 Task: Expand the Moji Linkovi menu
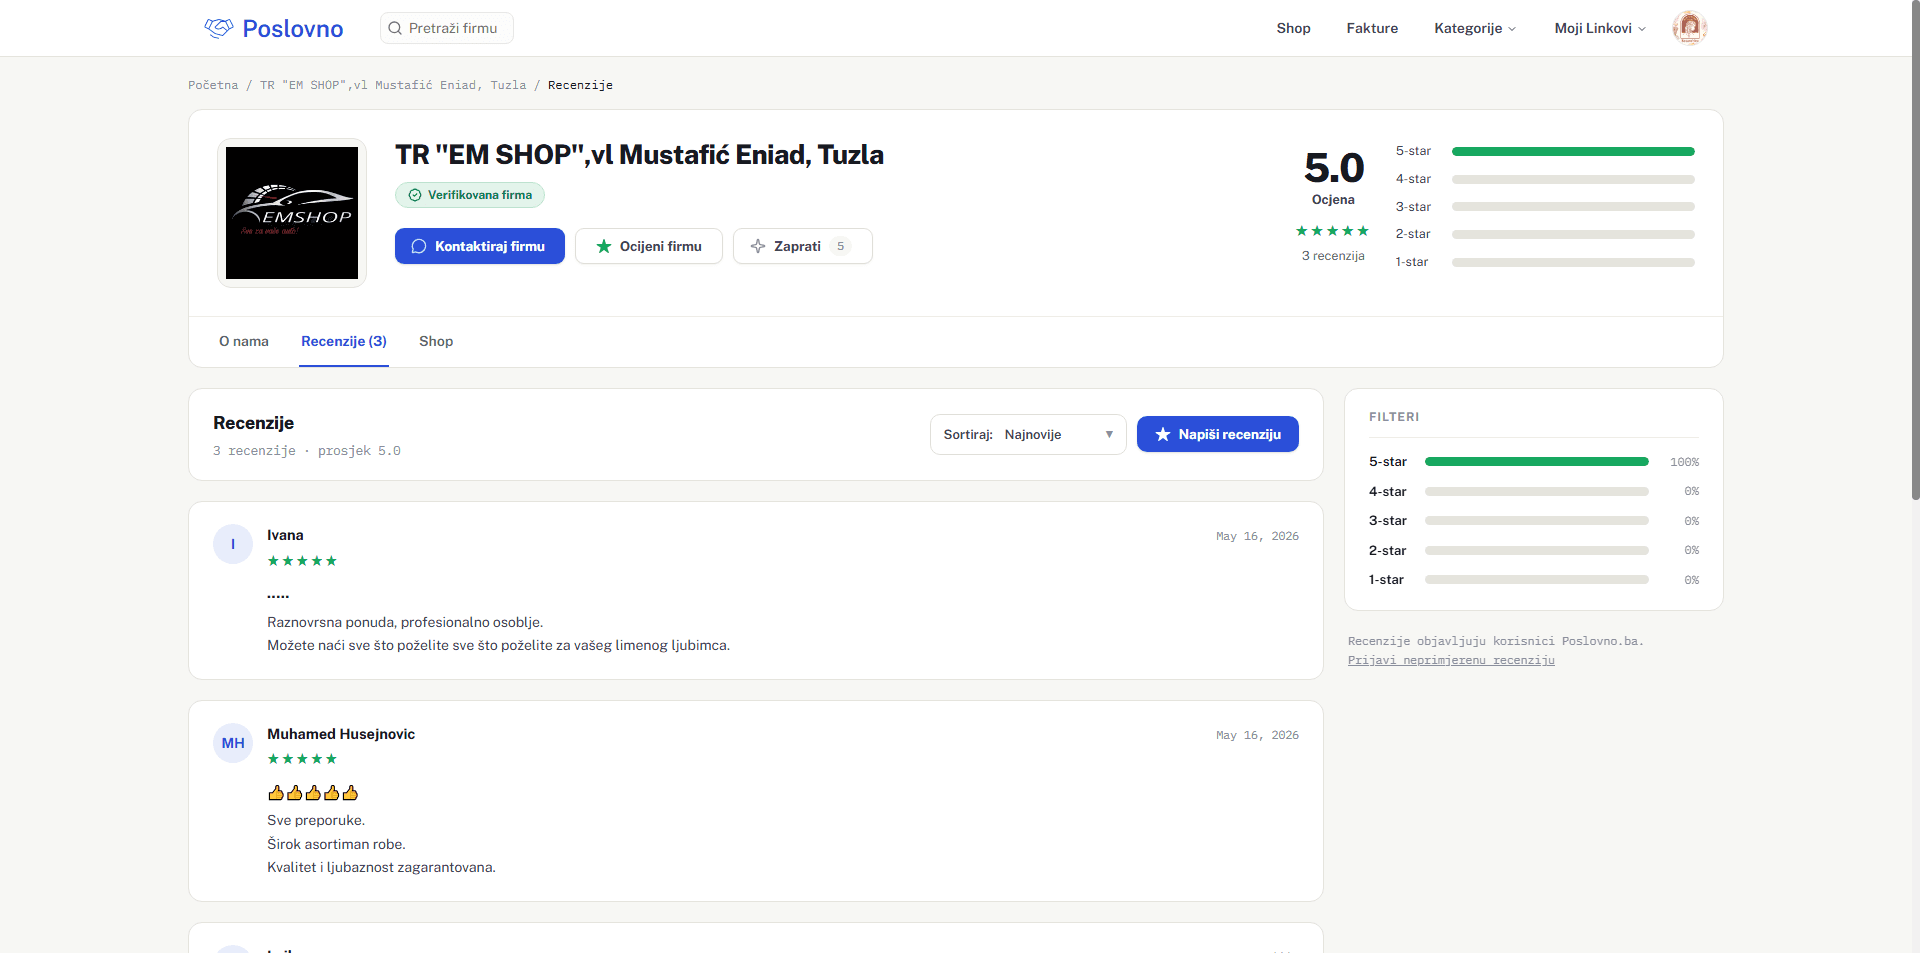(x=1600, y=28)
